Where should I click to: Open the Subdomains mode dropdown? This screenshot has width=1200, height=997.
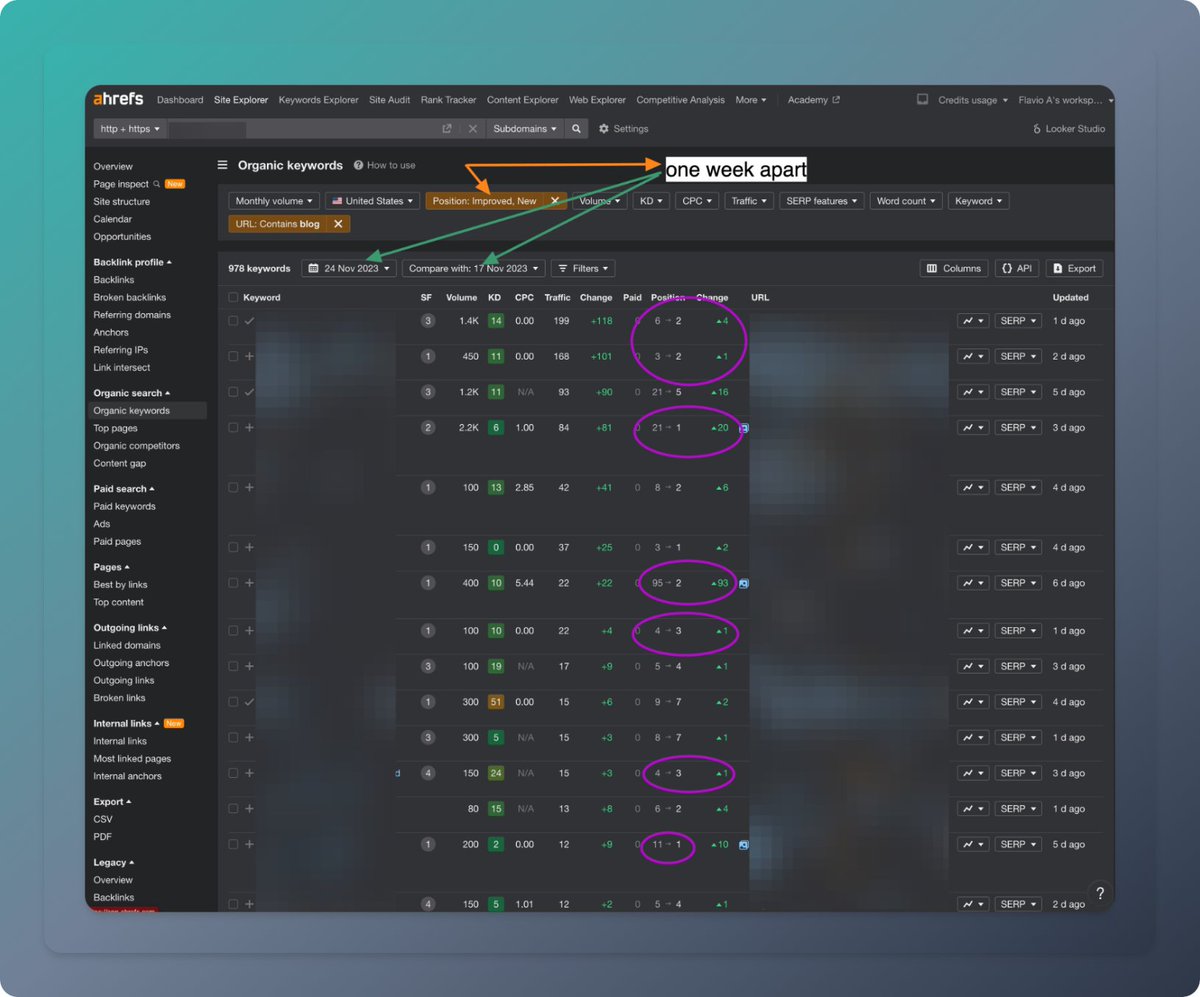[525, 129]
